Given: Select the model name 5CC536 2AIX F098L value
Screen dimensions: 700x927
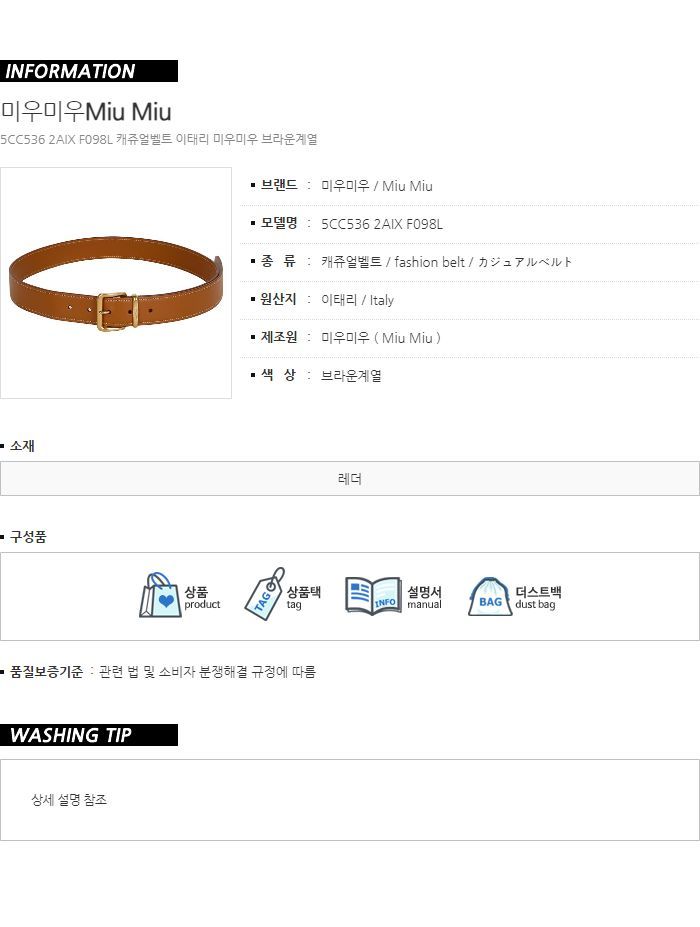Looking at the screenshot, I should pos(381,224).
